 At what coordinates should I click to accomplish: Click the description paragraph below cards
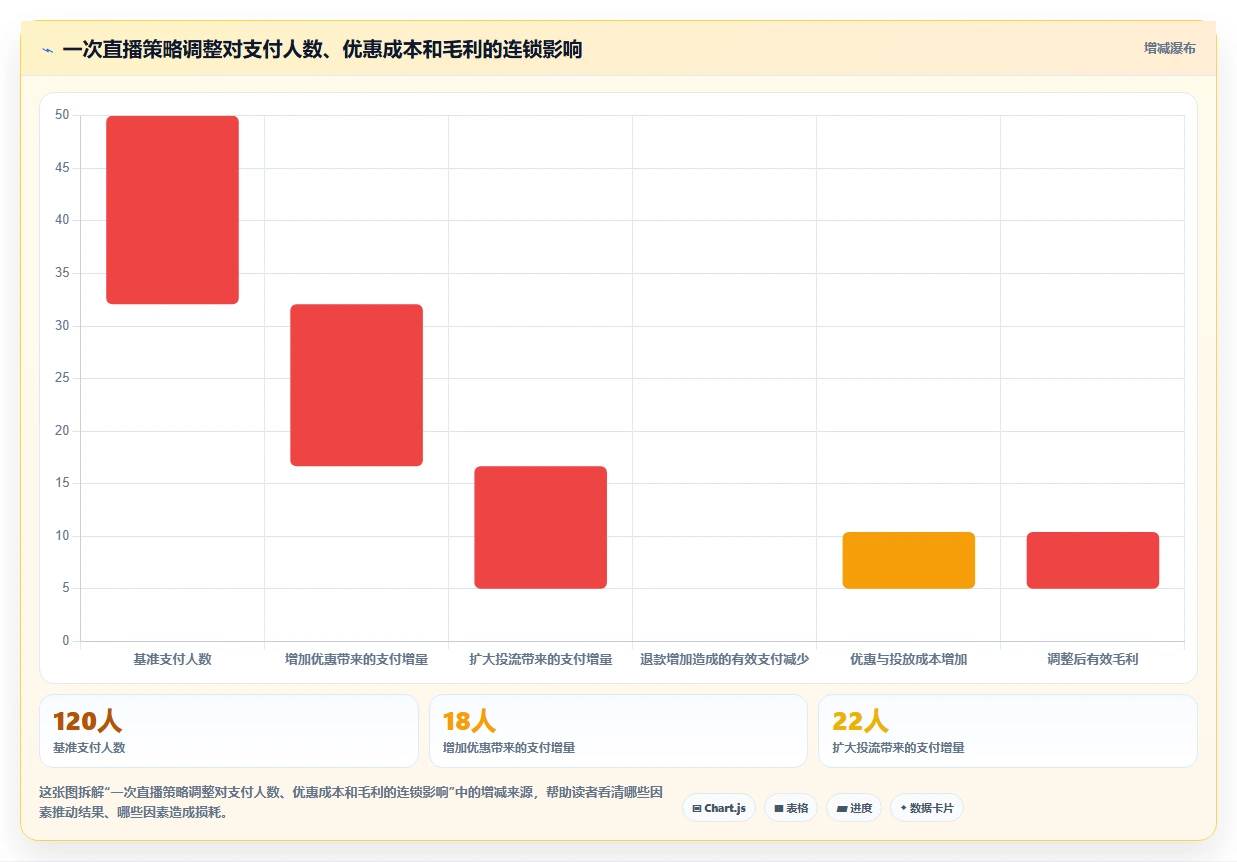[x=351, y=803]
